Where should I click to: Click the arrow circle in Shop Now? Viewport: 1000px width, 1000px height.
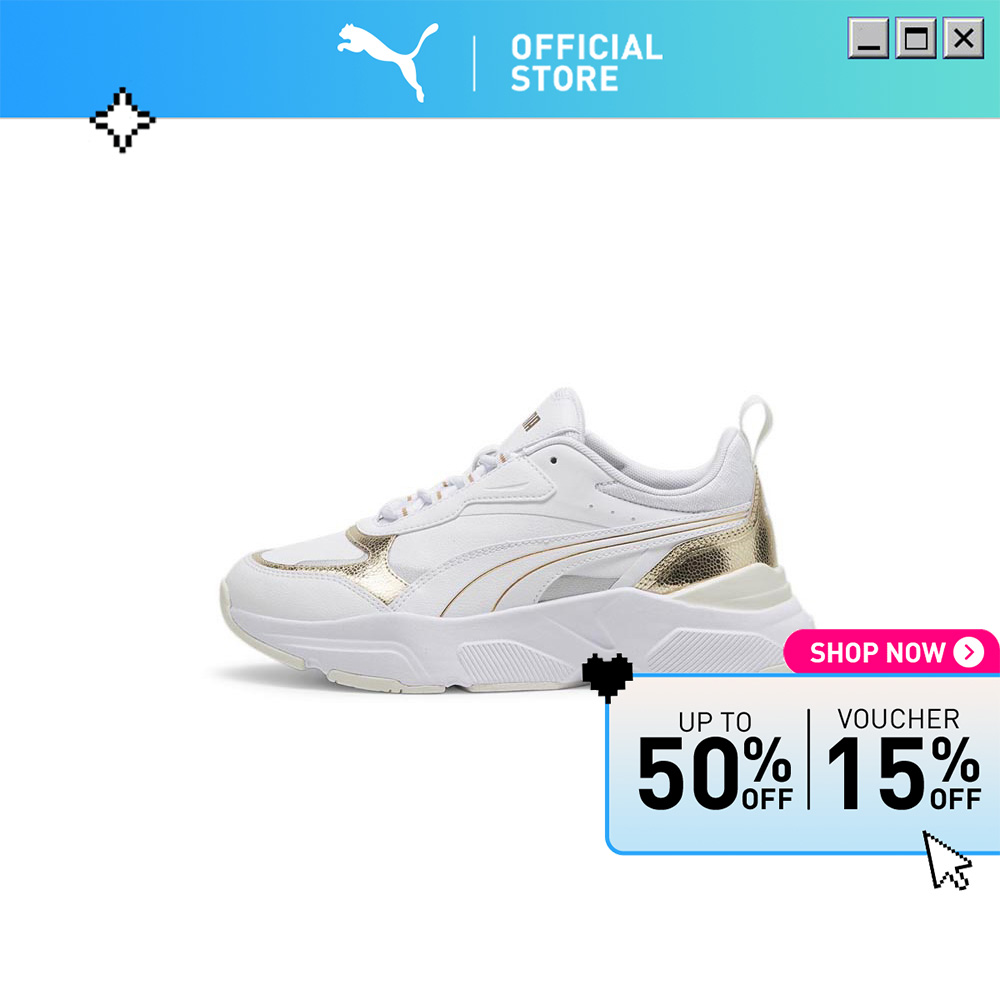(969, 652)
